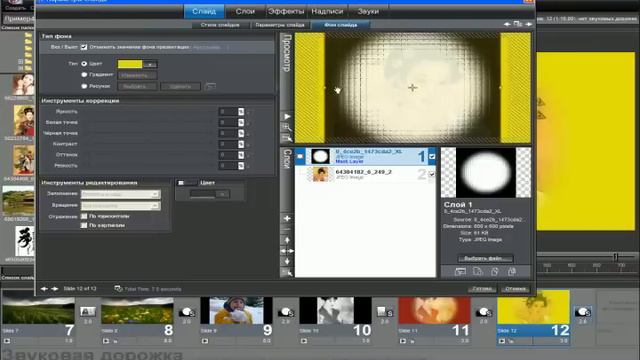
Task: Switch to the Слои tab
Action: tap(245, 11)
